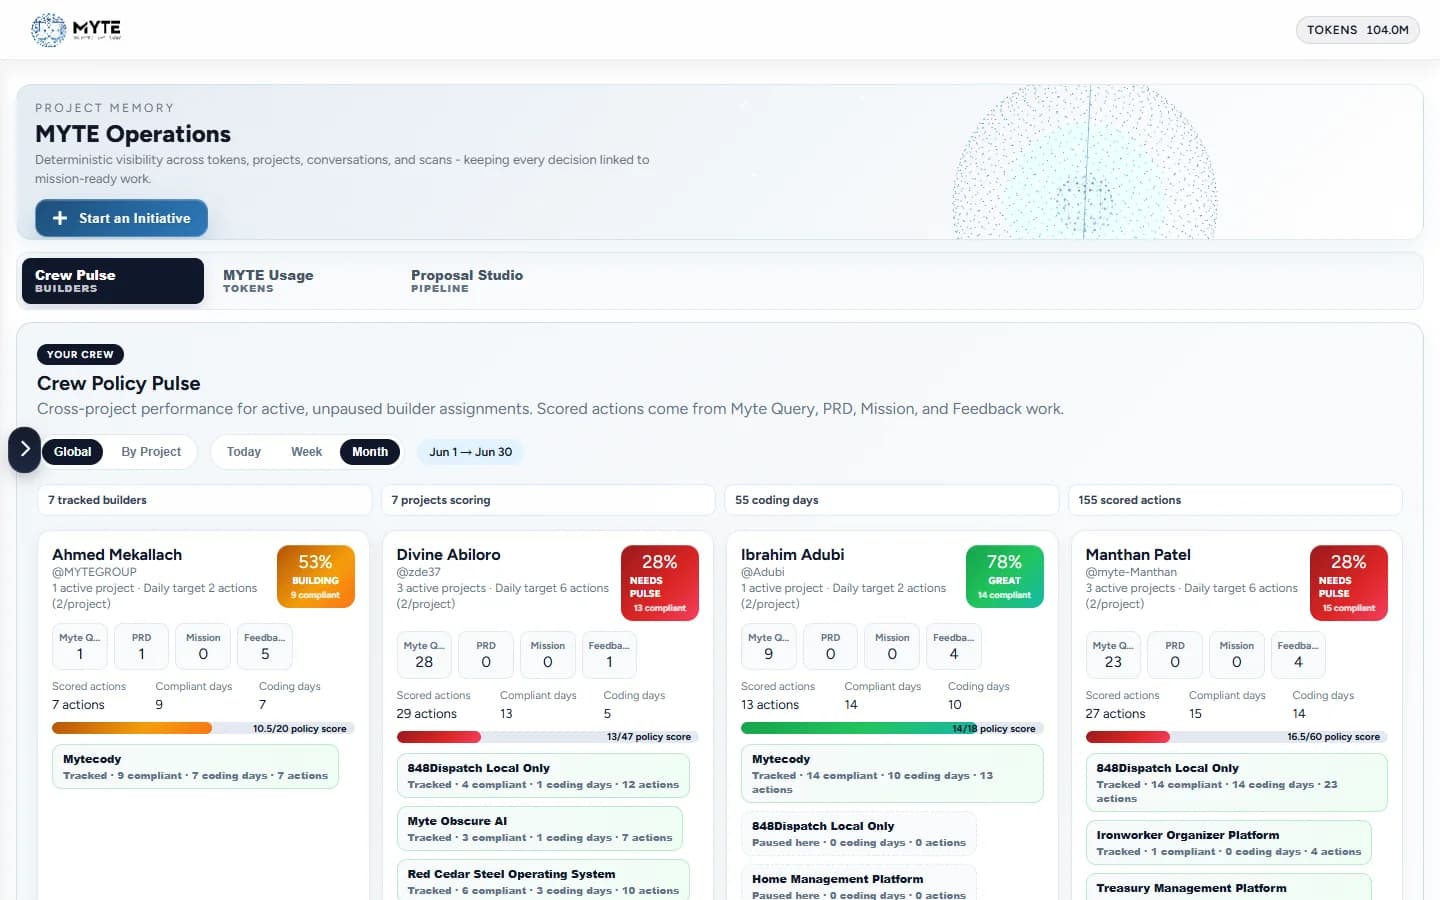The height and width of the screenshot is (900, 1440).
Task: Switch to By Project view
Action: (x=151, y=452)
